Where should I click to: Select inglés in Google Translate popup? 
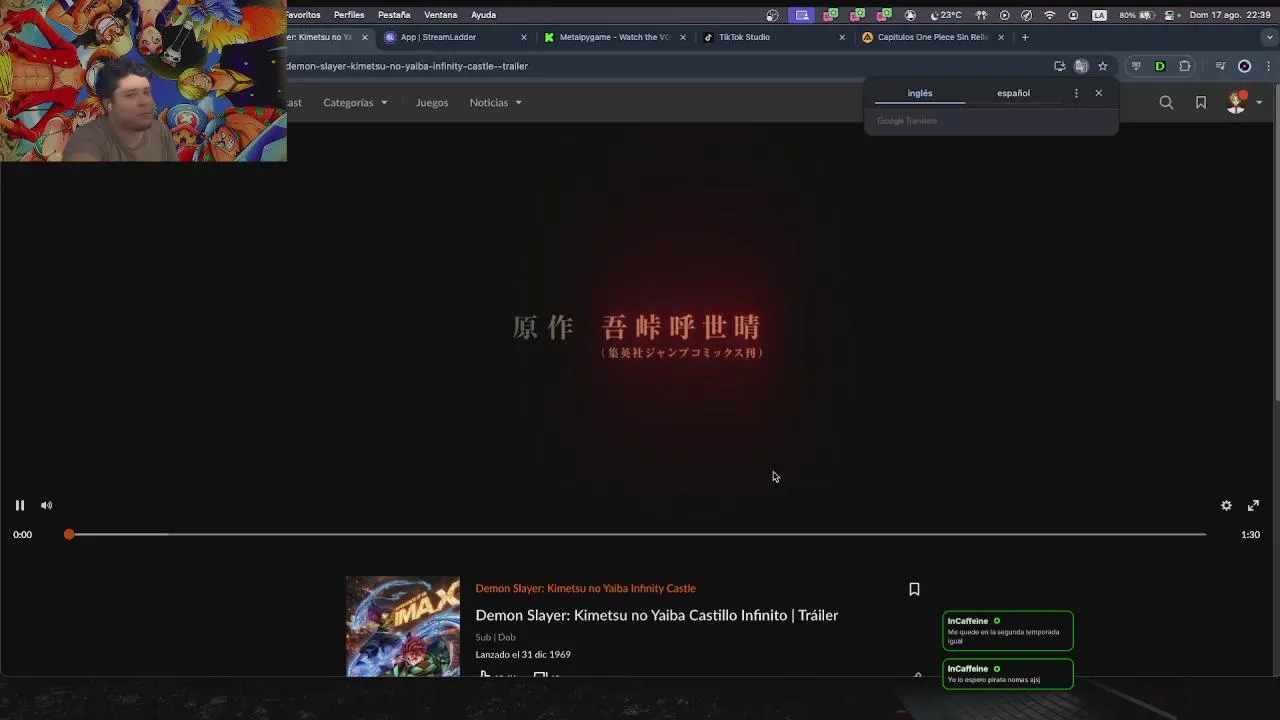pyautogui.click(x=920, y=93)
